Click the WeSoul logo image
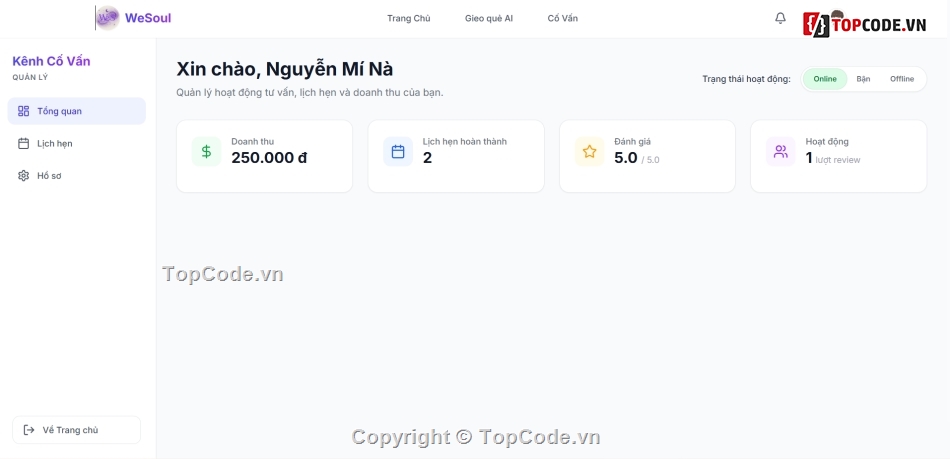This screenshot has height=459, width=950. click(108, 18)
